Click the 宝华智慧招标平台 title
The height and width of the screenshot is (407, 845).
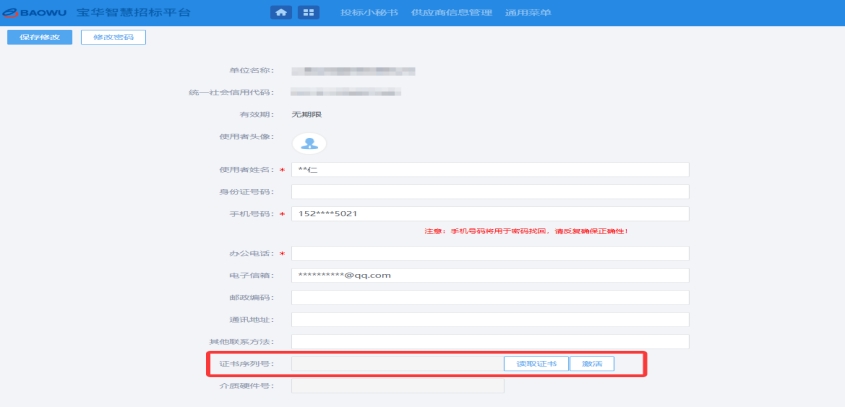click(133, 12)
